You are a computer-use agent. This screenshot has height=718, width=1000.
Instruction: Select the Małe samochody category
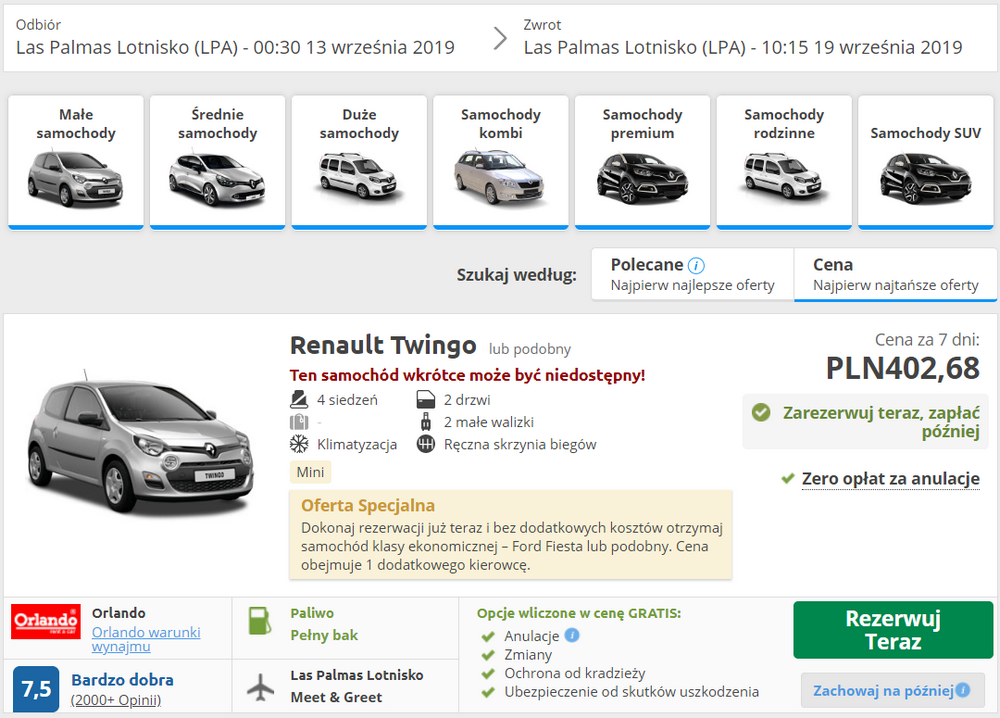tap(76, 161)
